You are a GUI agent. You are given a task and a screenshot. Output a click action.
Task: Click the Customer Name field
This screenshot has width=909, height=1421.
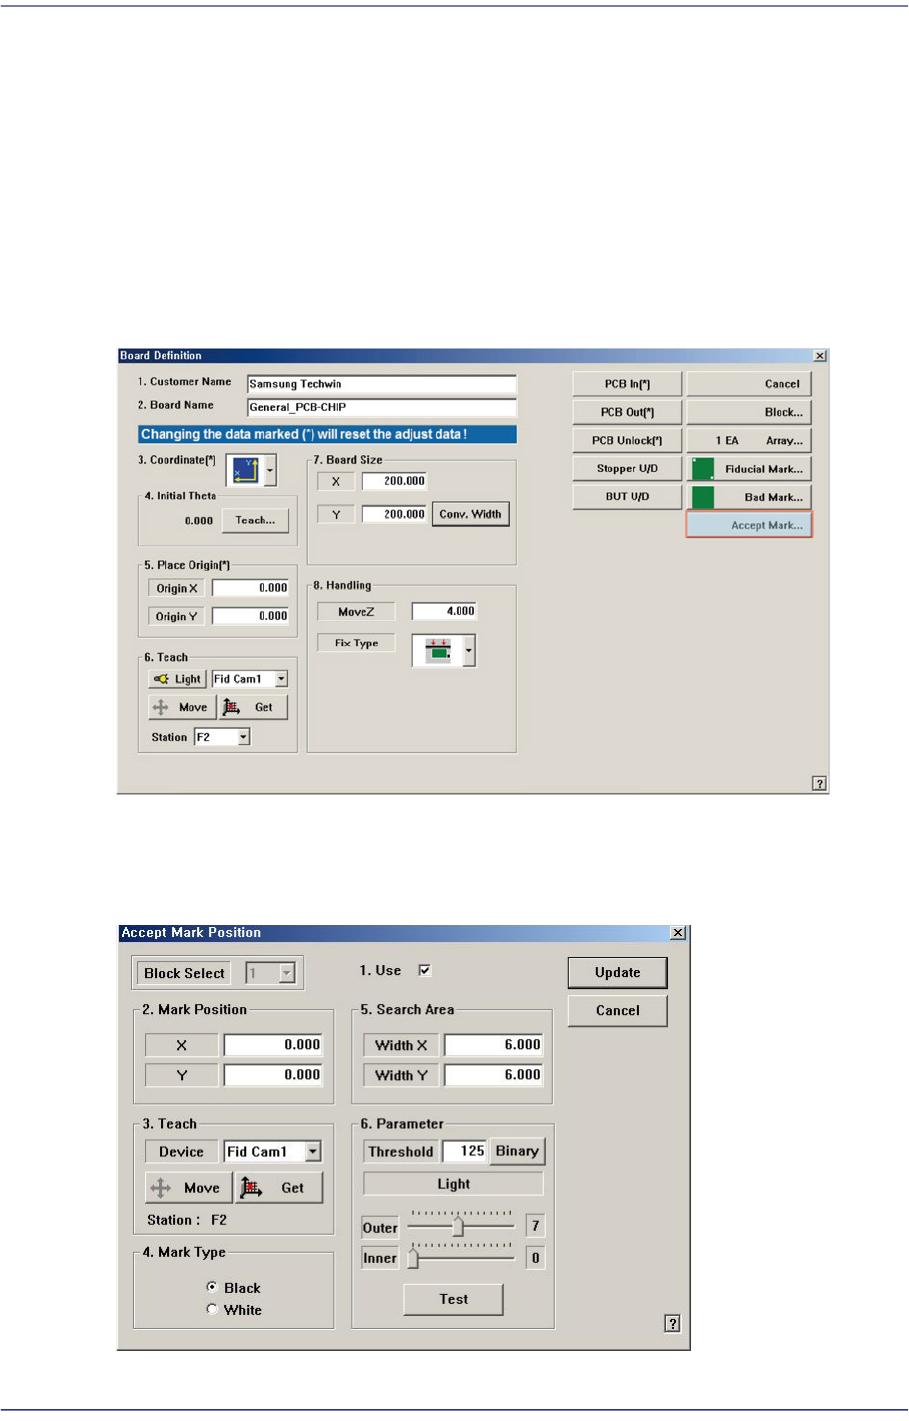point(382,384)
